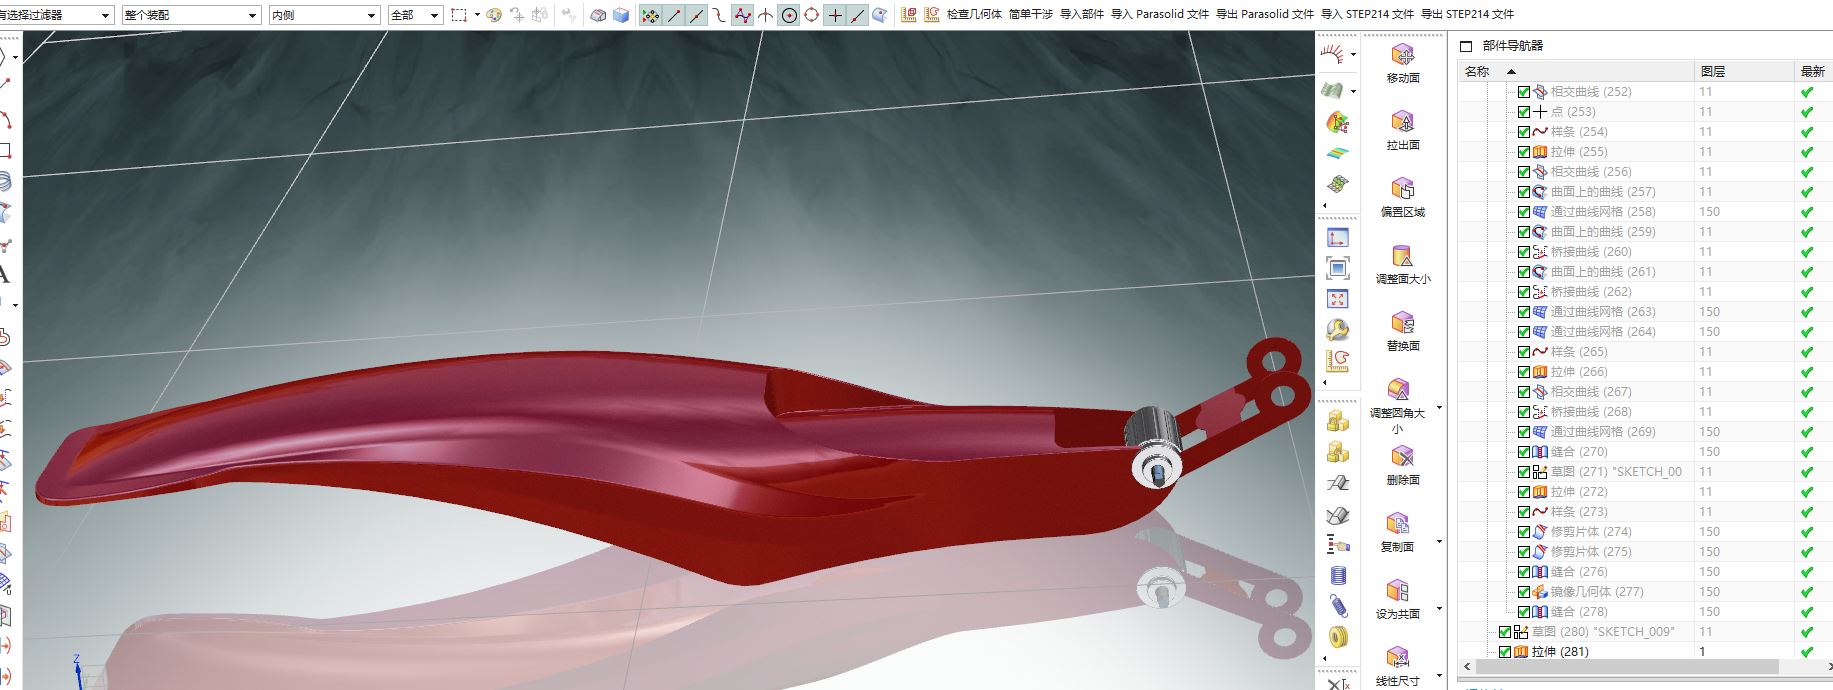Screen dimensions: 1833x690
Task: Toggle the point on face snap icon
Action: [x=880, y=15]
